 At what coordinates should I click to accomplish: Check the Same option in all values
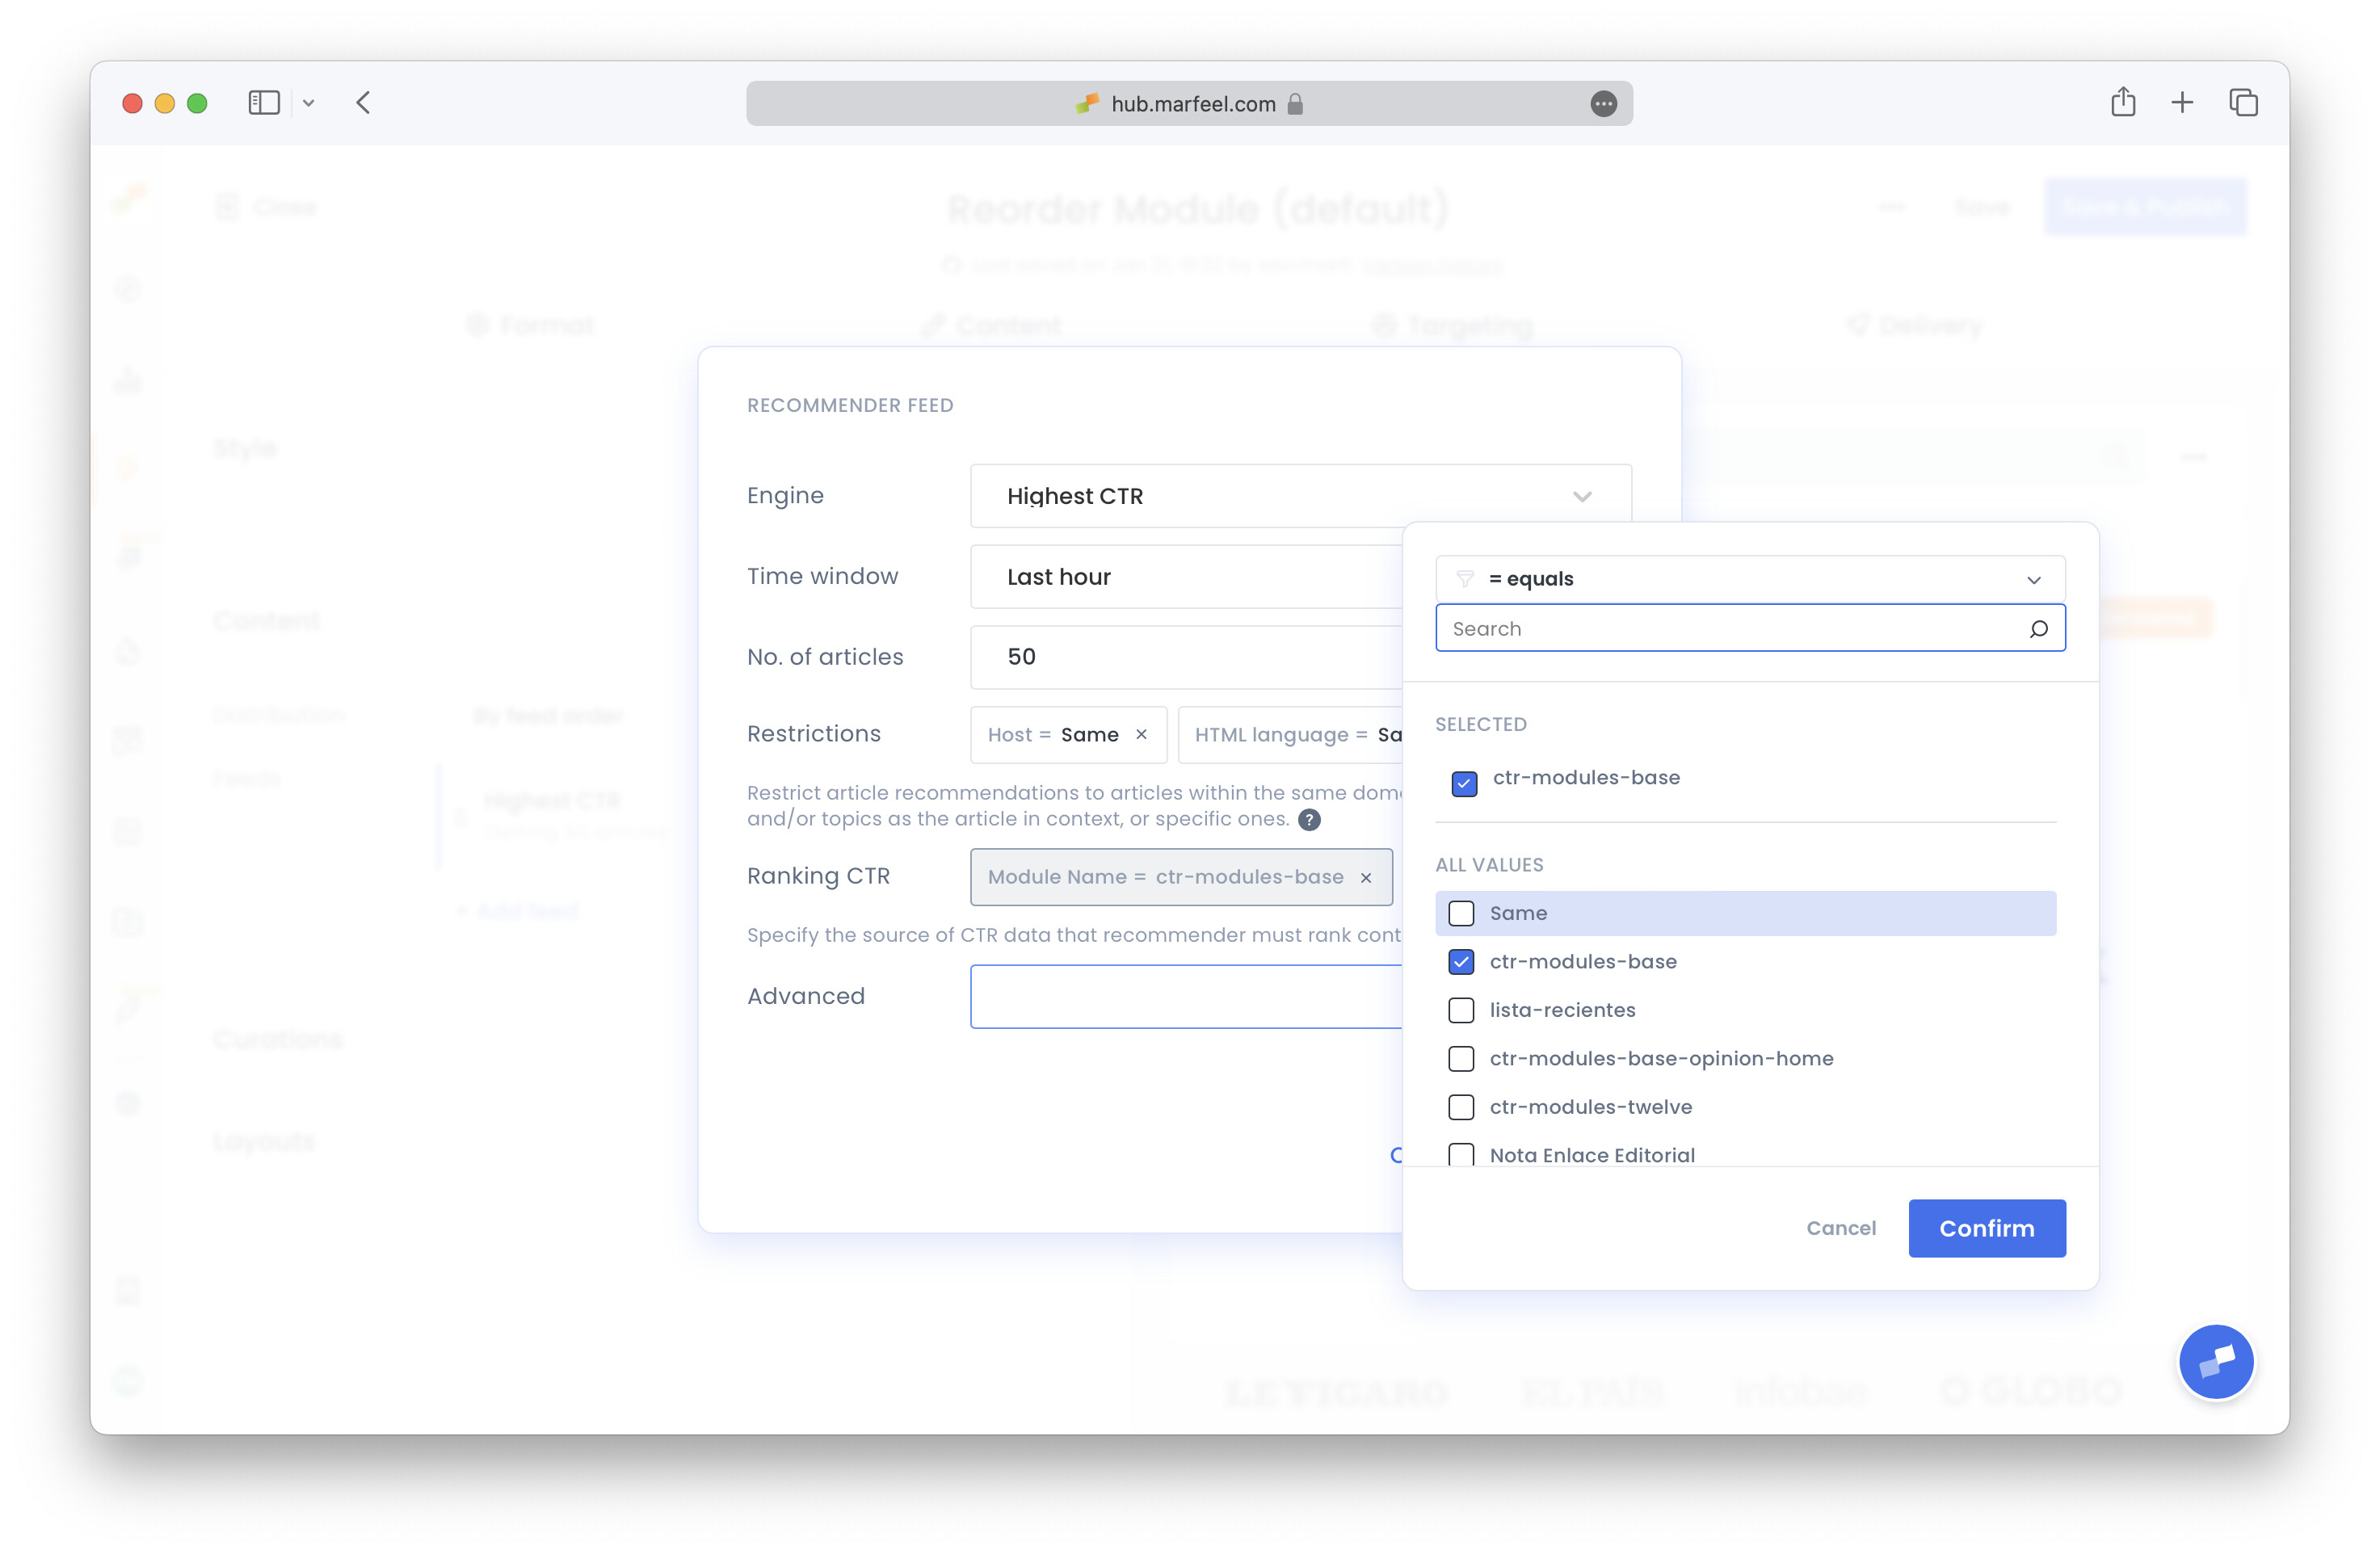(1462, 913)
